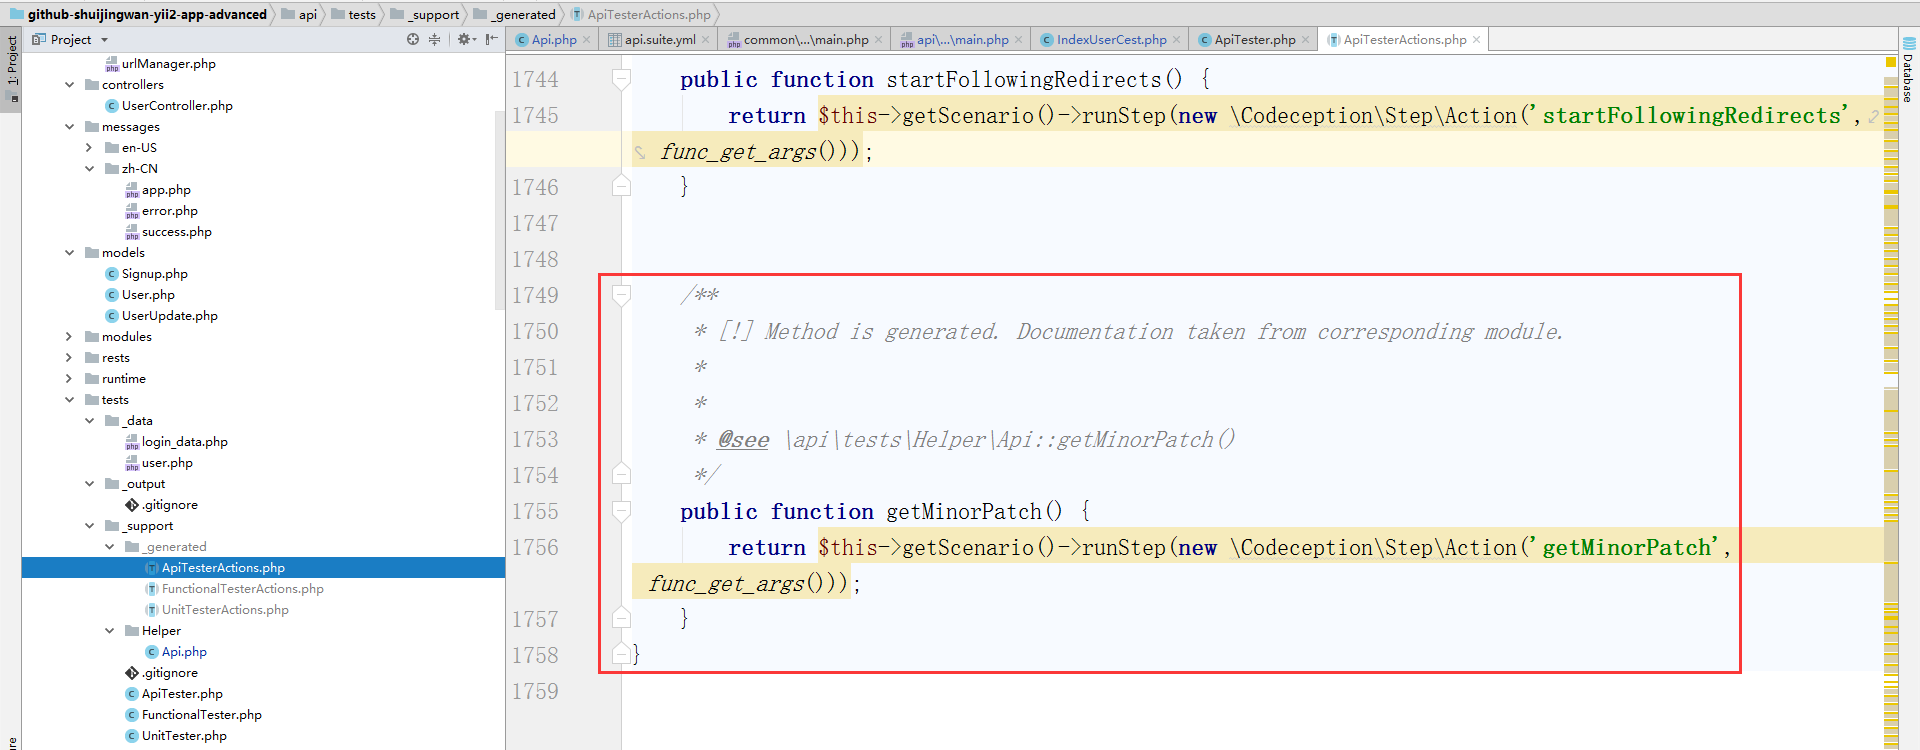The image size is (1920, 750).
Task: Click the project root breadcrumb
Action: tap(139, 14)
